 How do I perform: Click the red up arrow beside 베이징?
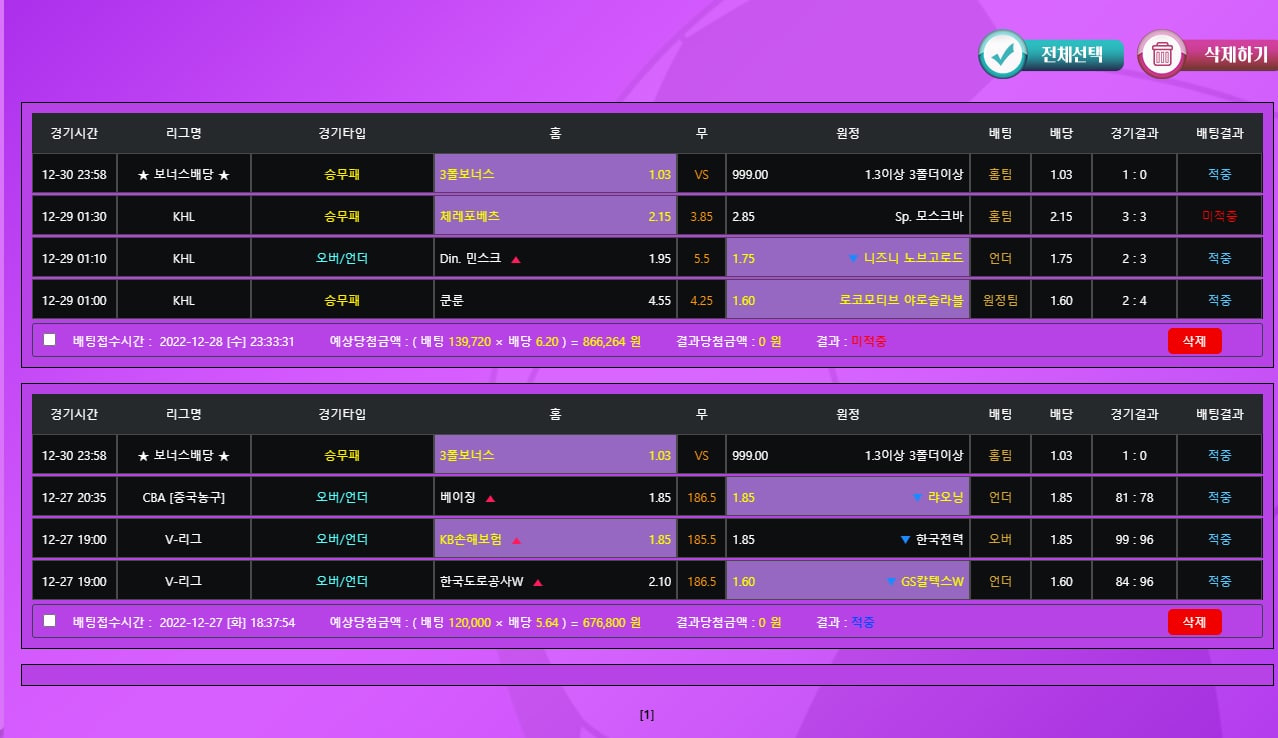(x=490, y=498)
